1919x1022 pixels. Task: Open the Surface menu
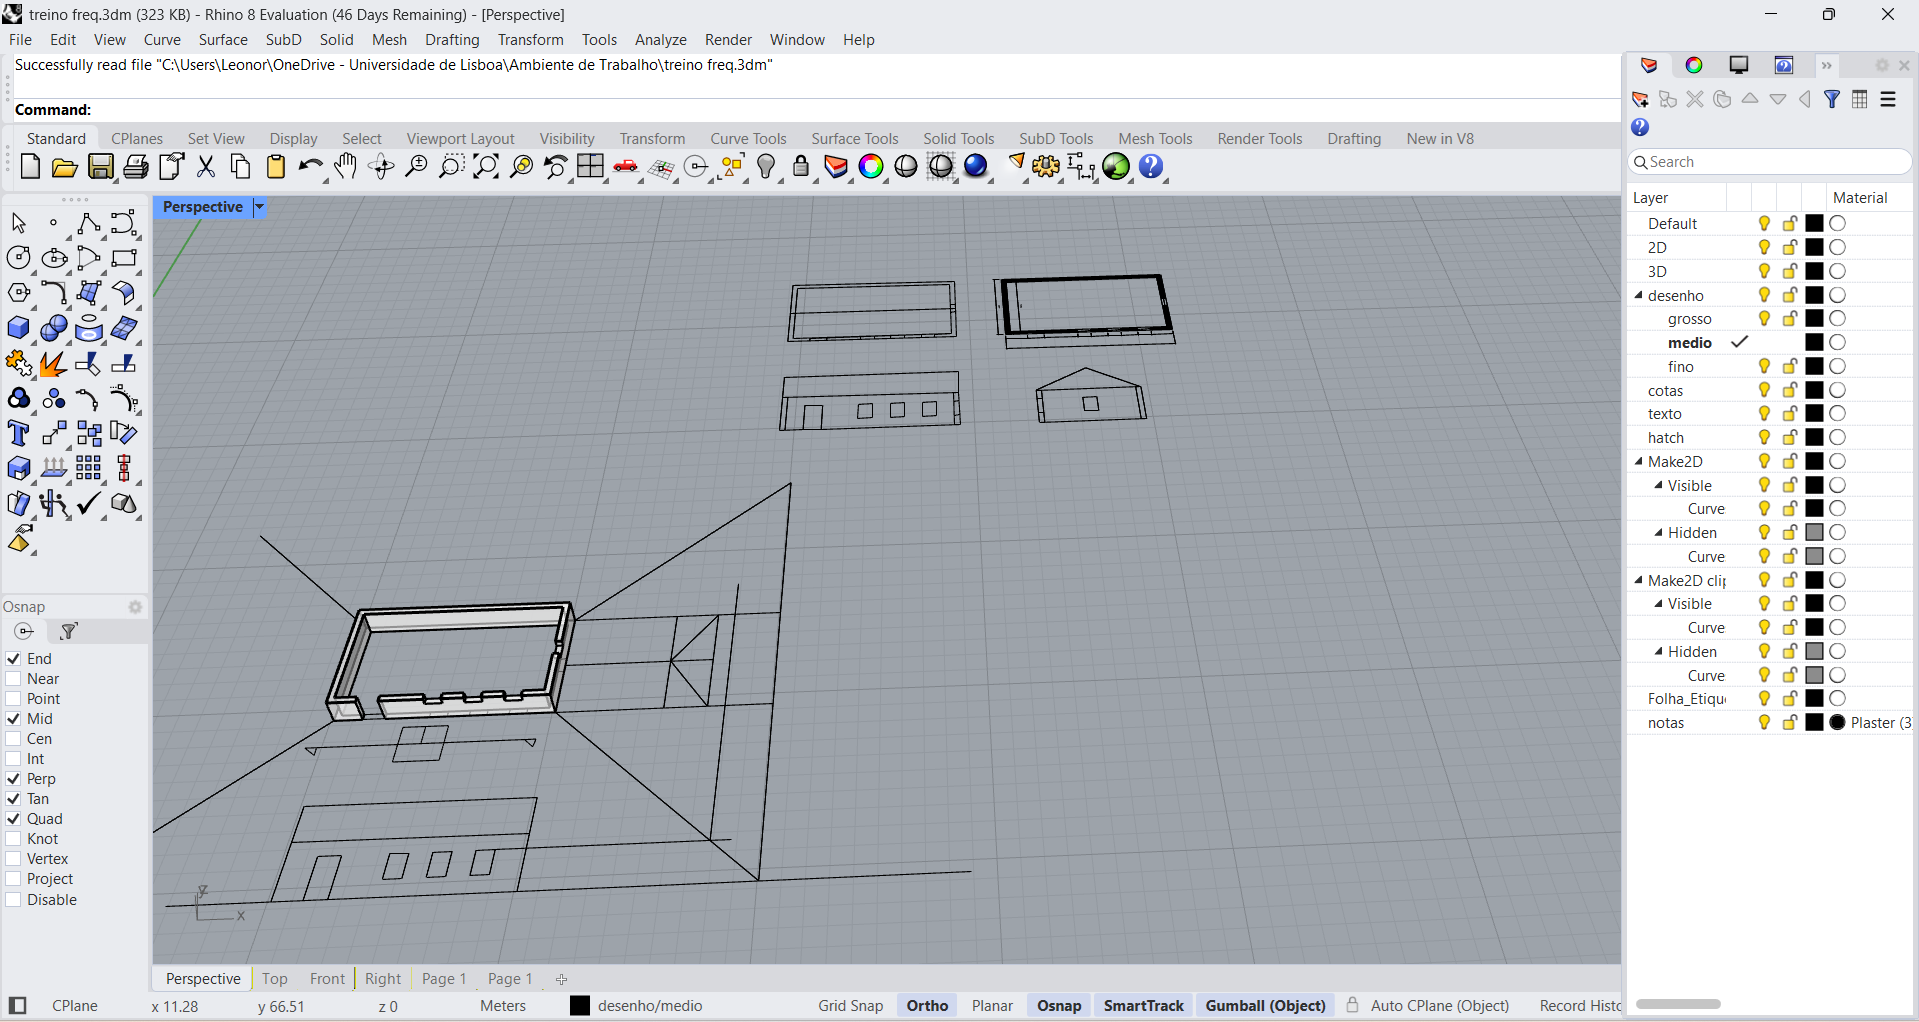tap(222, 40)
